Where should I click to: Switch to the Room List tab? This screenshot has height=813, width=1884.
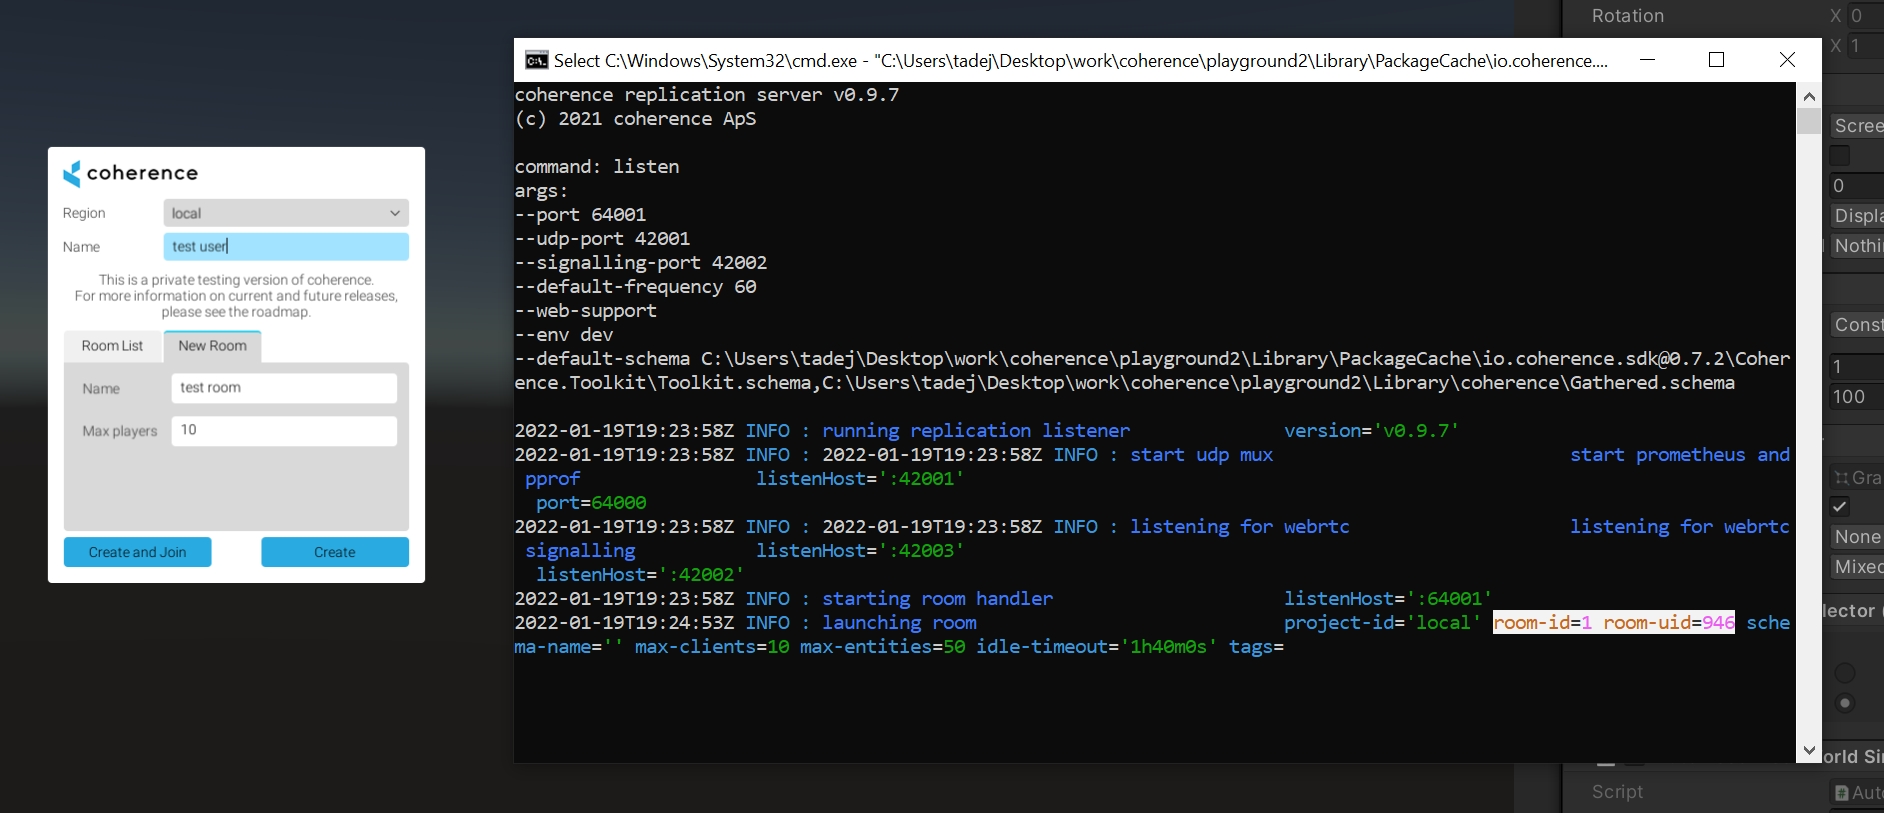click(112, 346)
